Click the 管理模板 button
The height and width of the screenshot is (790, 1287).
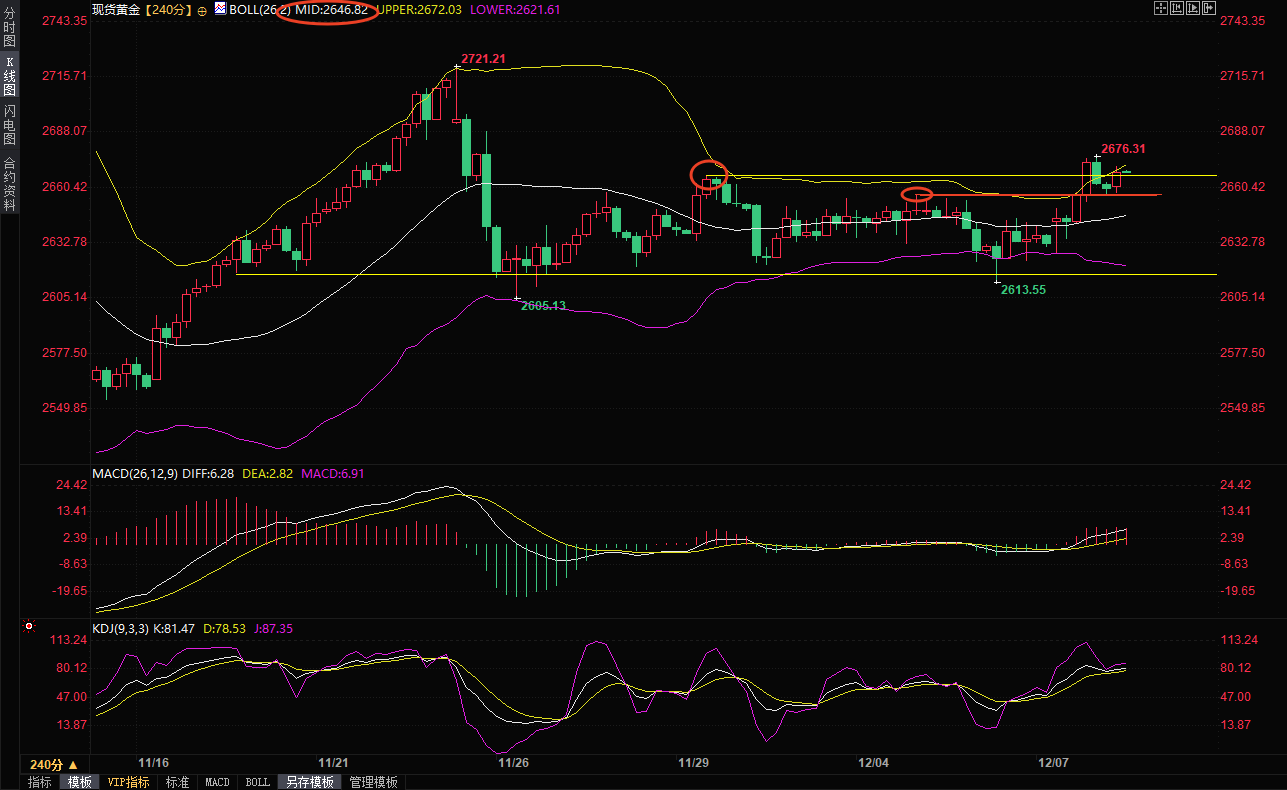pyautogui.click(x=373, y=782)
